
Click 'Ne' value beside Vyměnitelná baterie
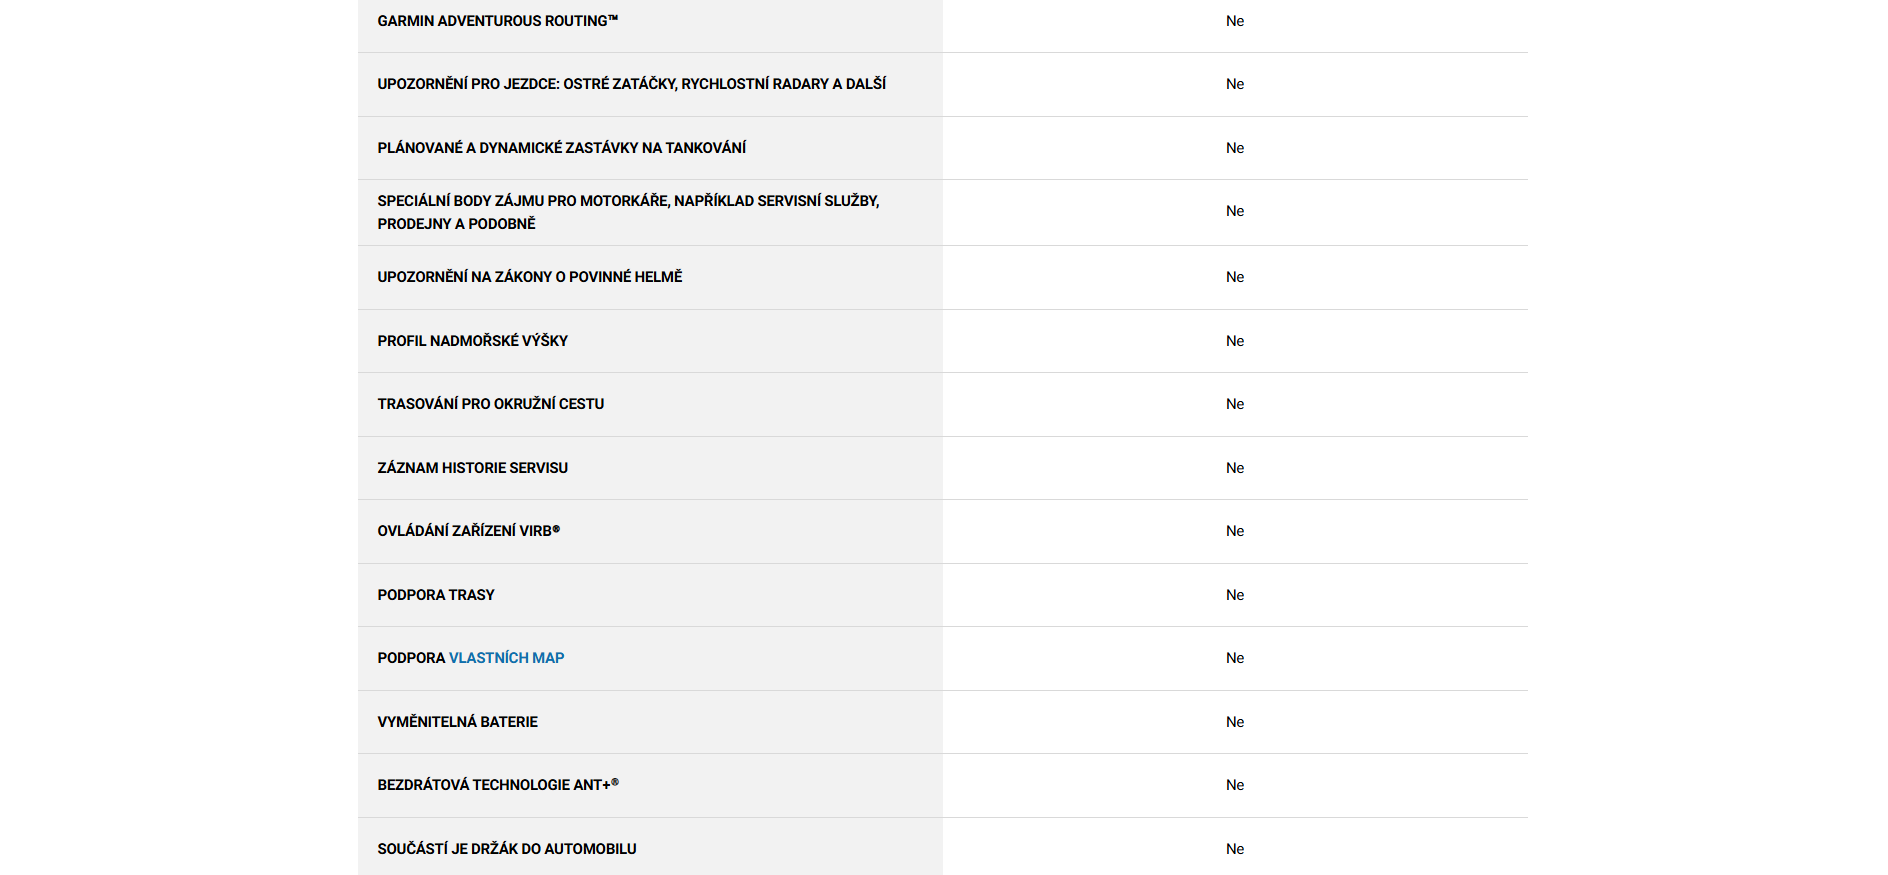pyautogui.click(x=1235, y=722)
